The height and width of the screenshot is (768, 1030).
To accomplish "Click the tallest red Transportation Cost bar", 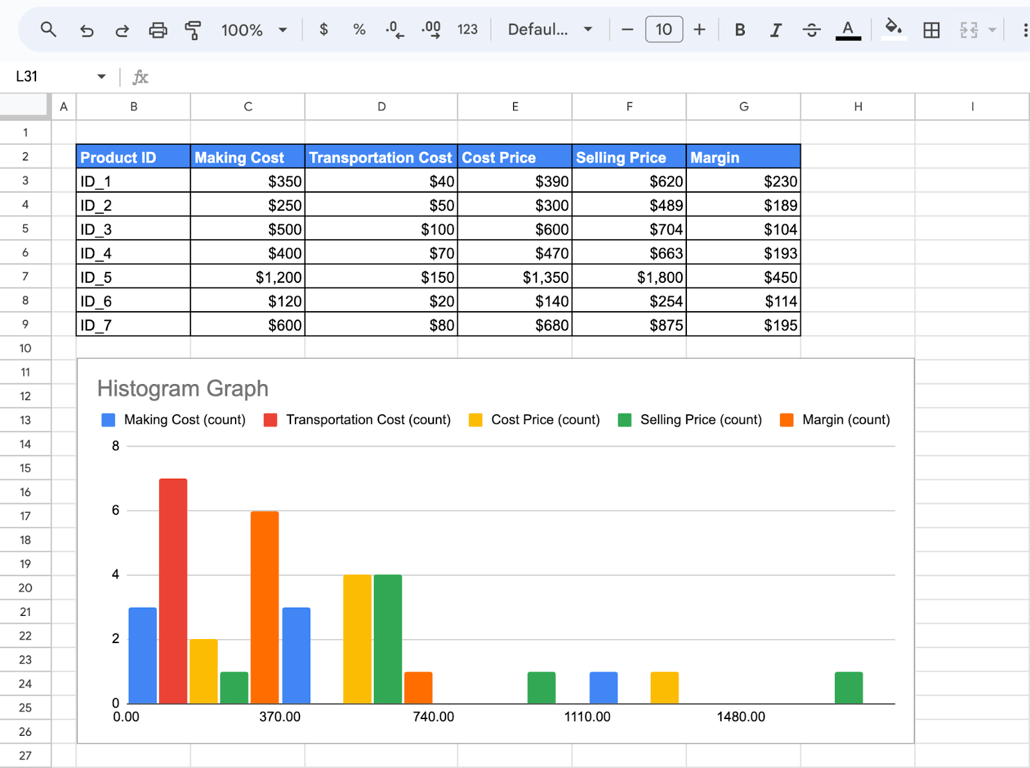I will [x=173, y=591].
